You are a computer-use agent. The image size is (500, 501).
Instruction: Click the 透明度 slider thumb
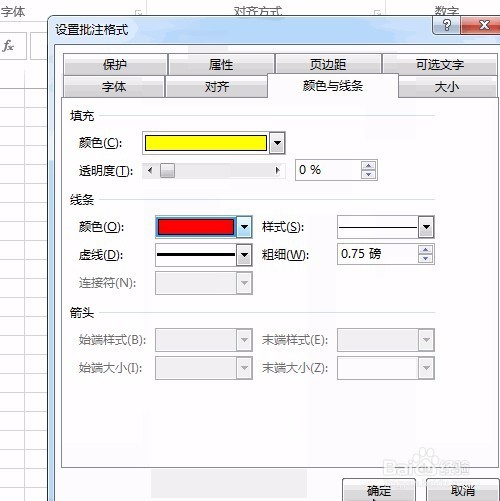tap(167, 171)
